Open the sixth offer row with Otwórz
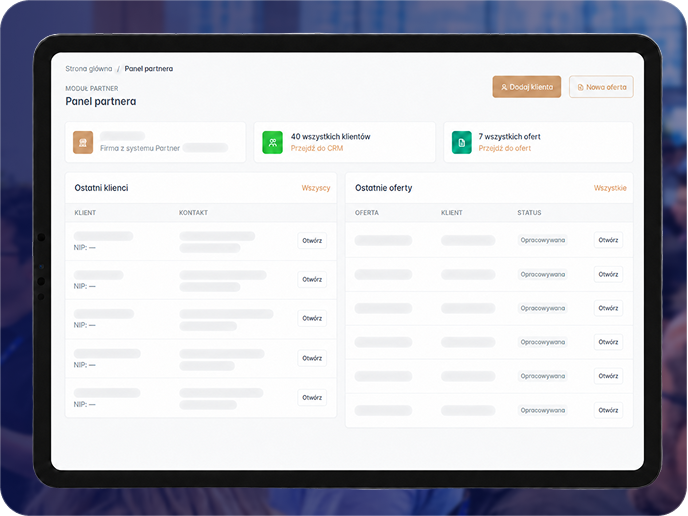The width and height of the screenshot is (688, 516). click(x=608, y=410)
